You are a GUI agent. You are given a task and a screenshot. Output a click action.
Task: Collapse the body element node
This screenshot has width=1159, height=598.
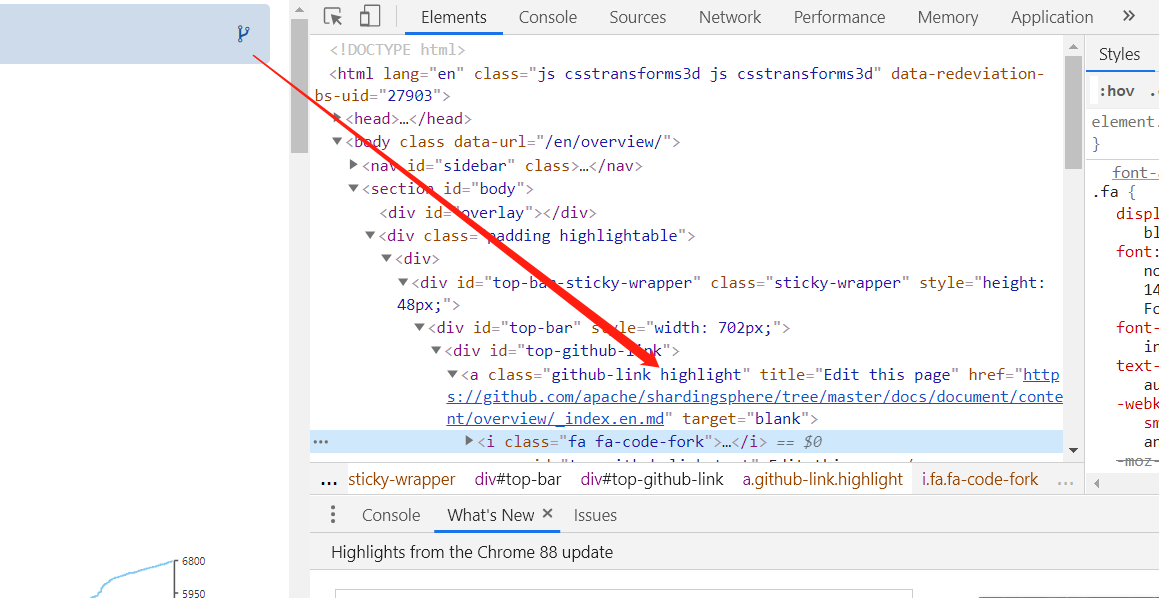point(337,141)
